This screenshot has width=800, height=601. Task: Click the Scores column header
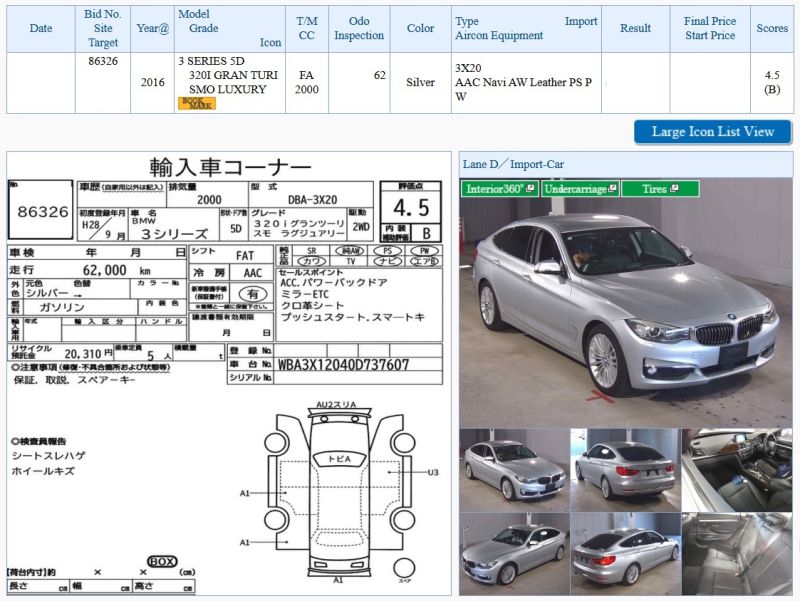(772, 29)
